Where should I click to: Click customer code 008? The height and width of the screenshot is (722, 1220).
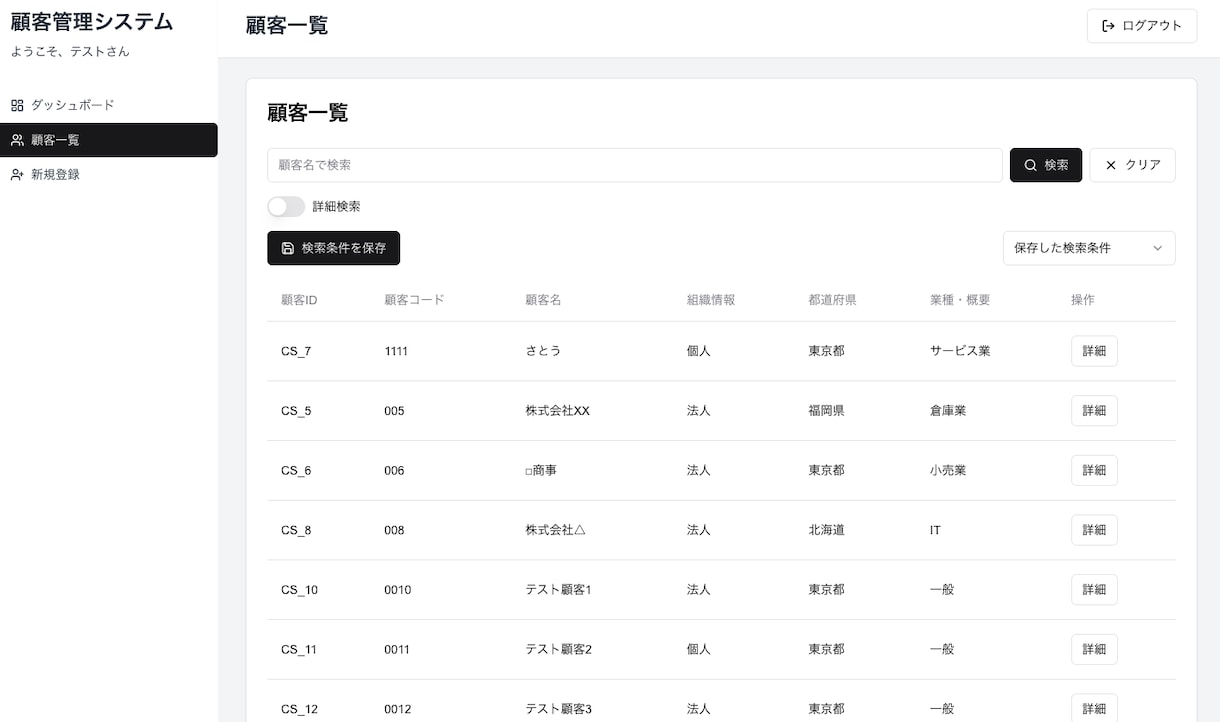click(394, 530)
